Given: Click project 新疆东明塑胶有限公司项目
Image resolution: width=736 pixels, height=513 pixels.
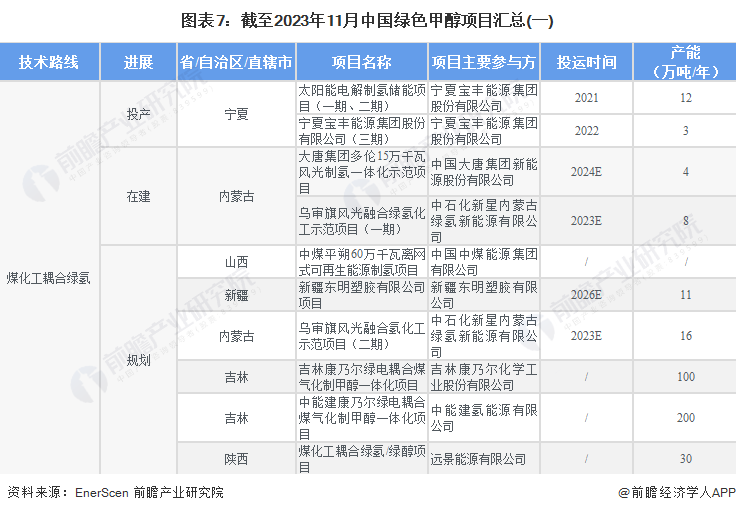Looking at the screenshot, I should 362,295.
